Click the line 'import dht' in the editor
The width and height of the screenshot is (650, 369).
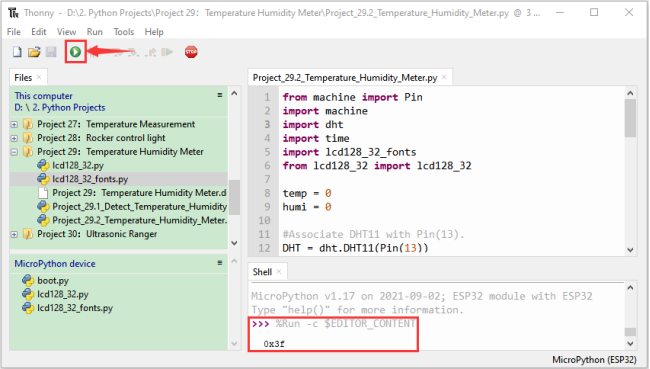click(313, 125)
